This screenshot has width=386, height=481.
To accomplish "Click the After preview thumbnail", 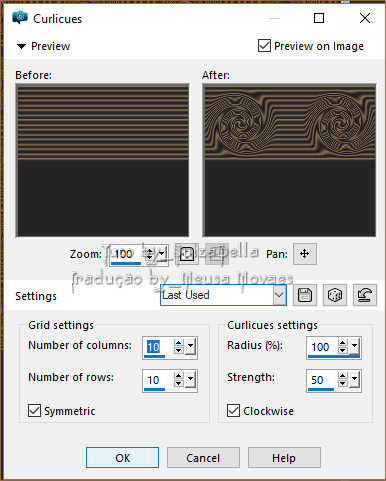I will [289, 160].
